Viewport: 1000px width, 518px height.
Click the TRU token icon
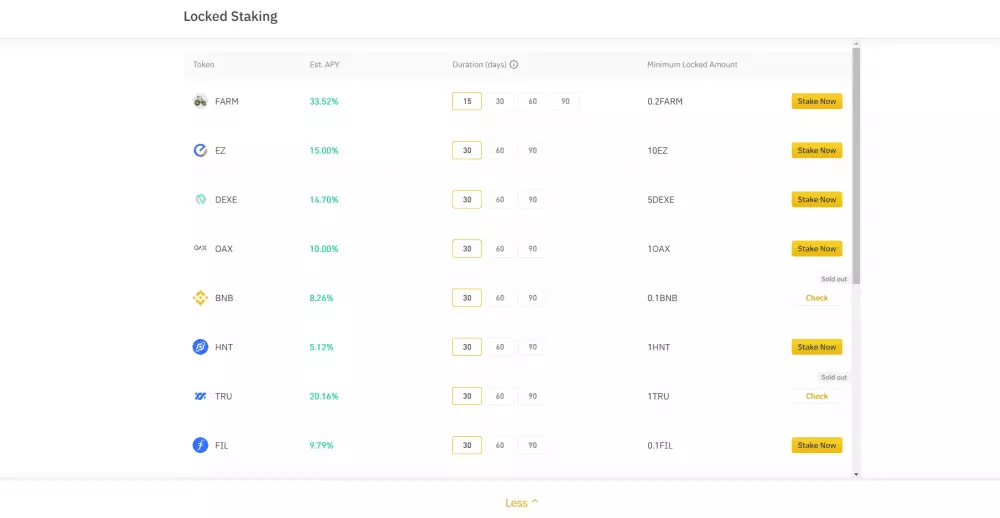(x=200, y=396)
